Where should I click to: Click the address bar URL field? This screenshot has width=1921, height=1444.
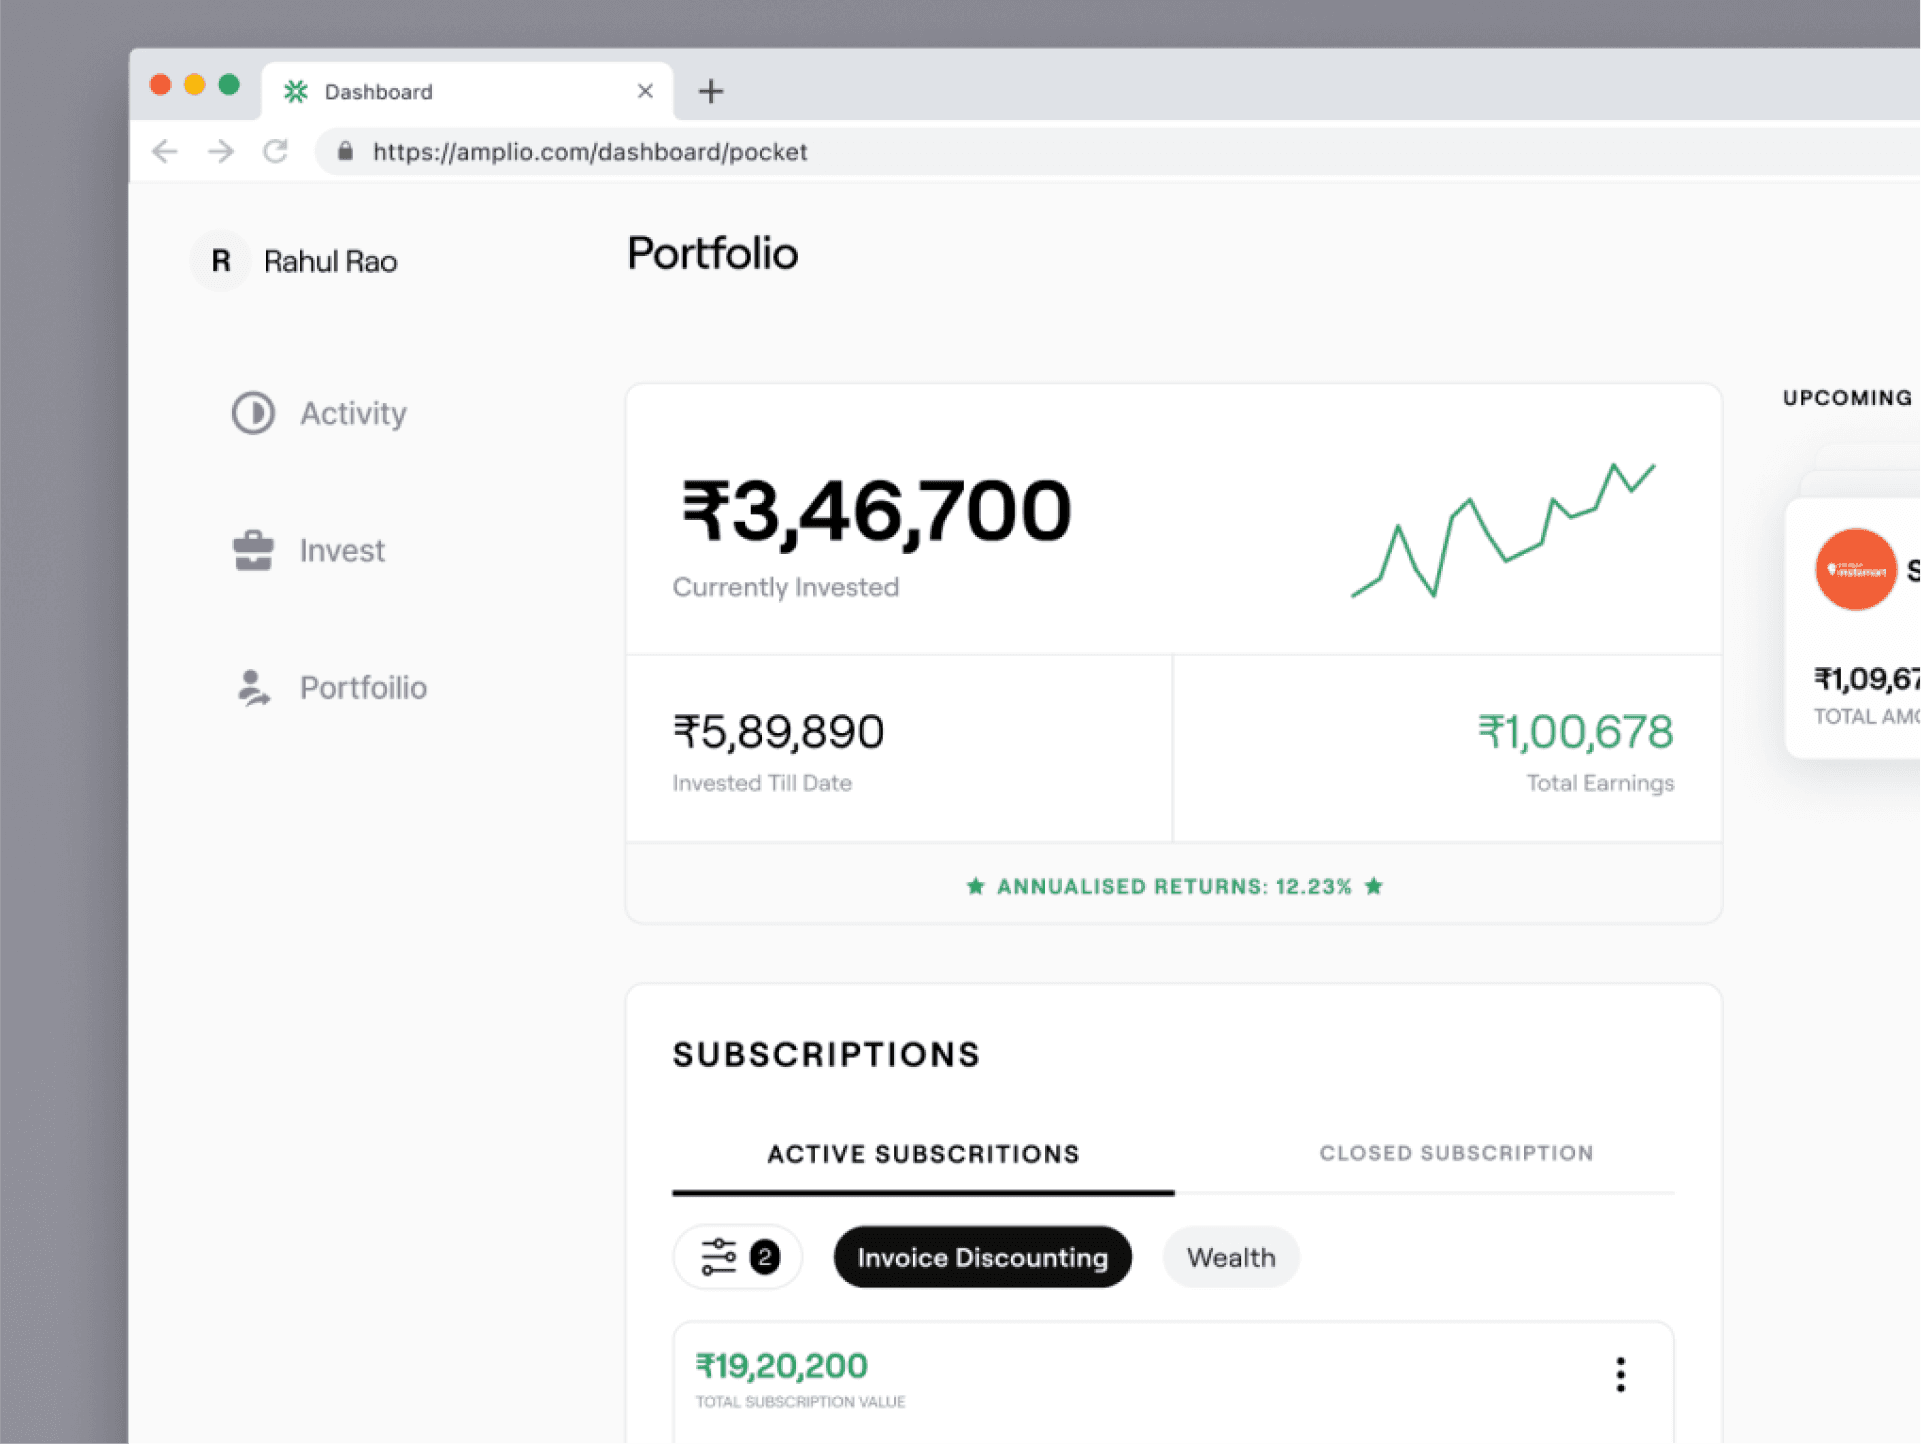point(590,152)
